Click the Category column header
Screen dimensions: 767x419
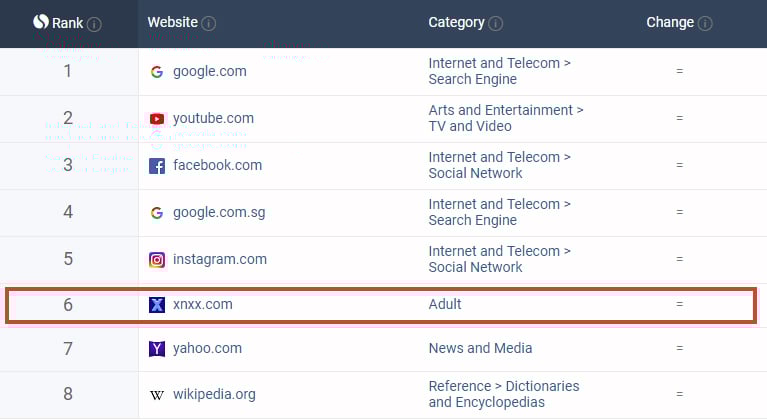[456, 23]
